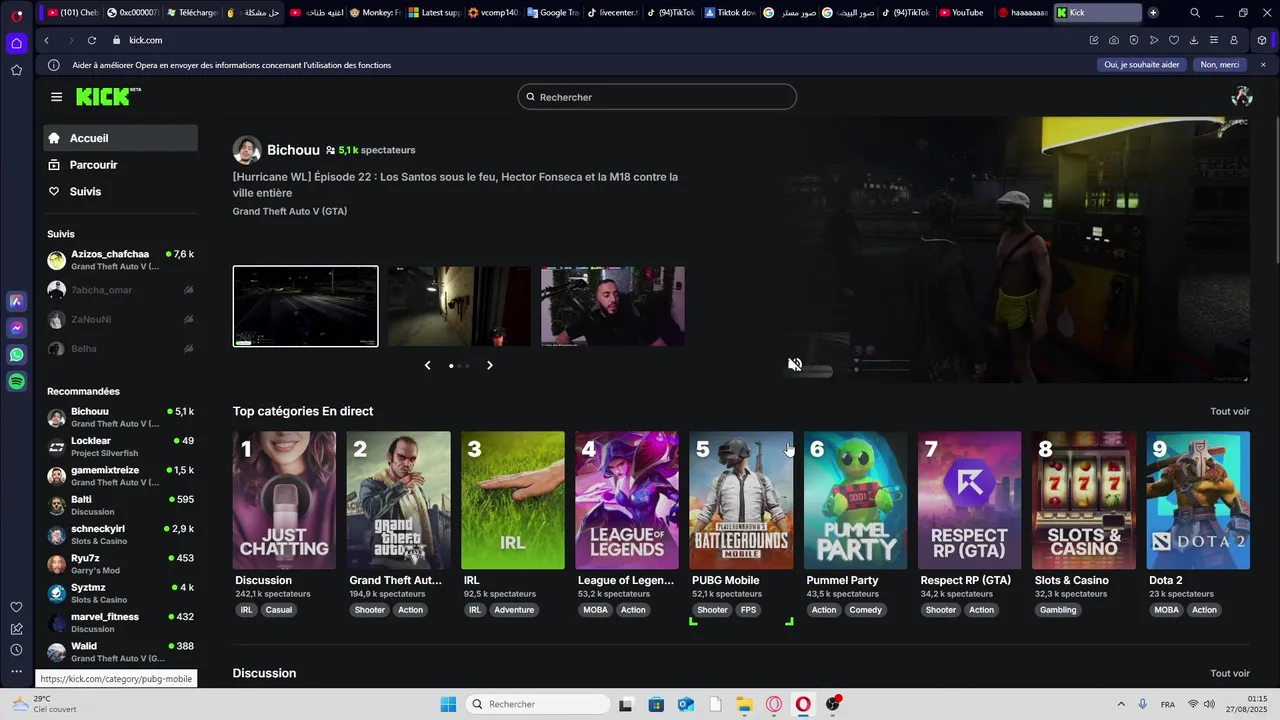Show previous featured streams carousel arrow

[427, 366]
